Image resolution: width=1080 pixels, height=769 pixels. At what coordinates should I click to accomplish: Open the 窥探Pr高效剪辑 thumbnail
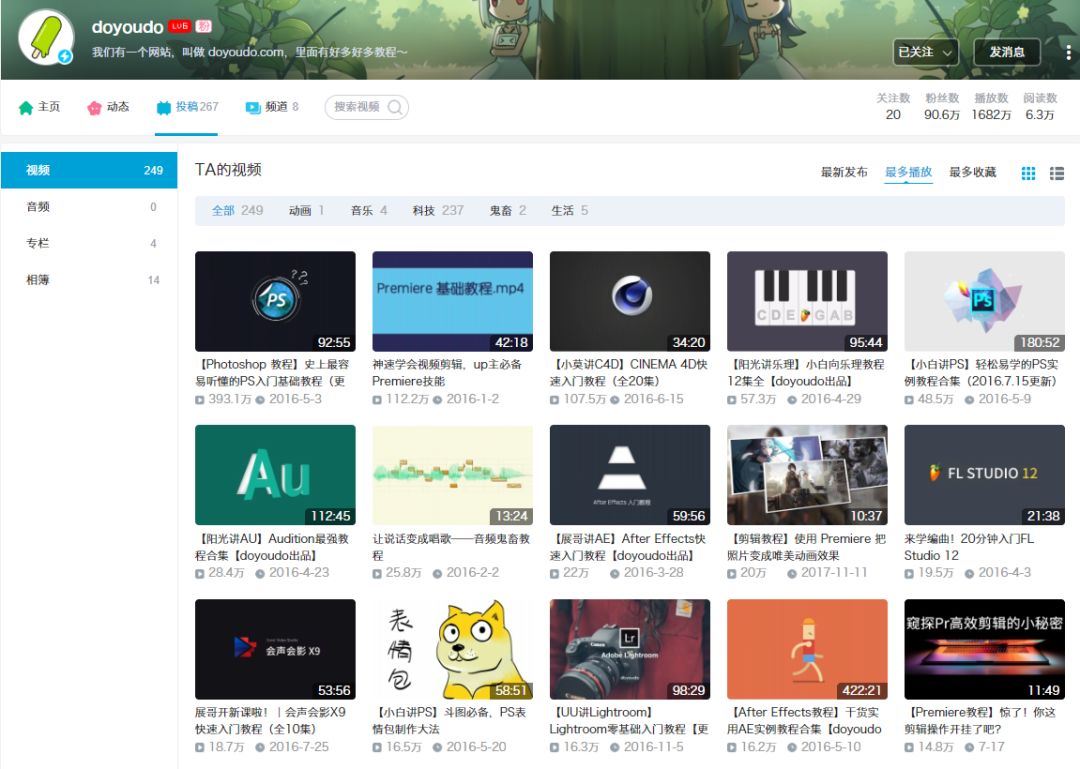click(985, 650)
